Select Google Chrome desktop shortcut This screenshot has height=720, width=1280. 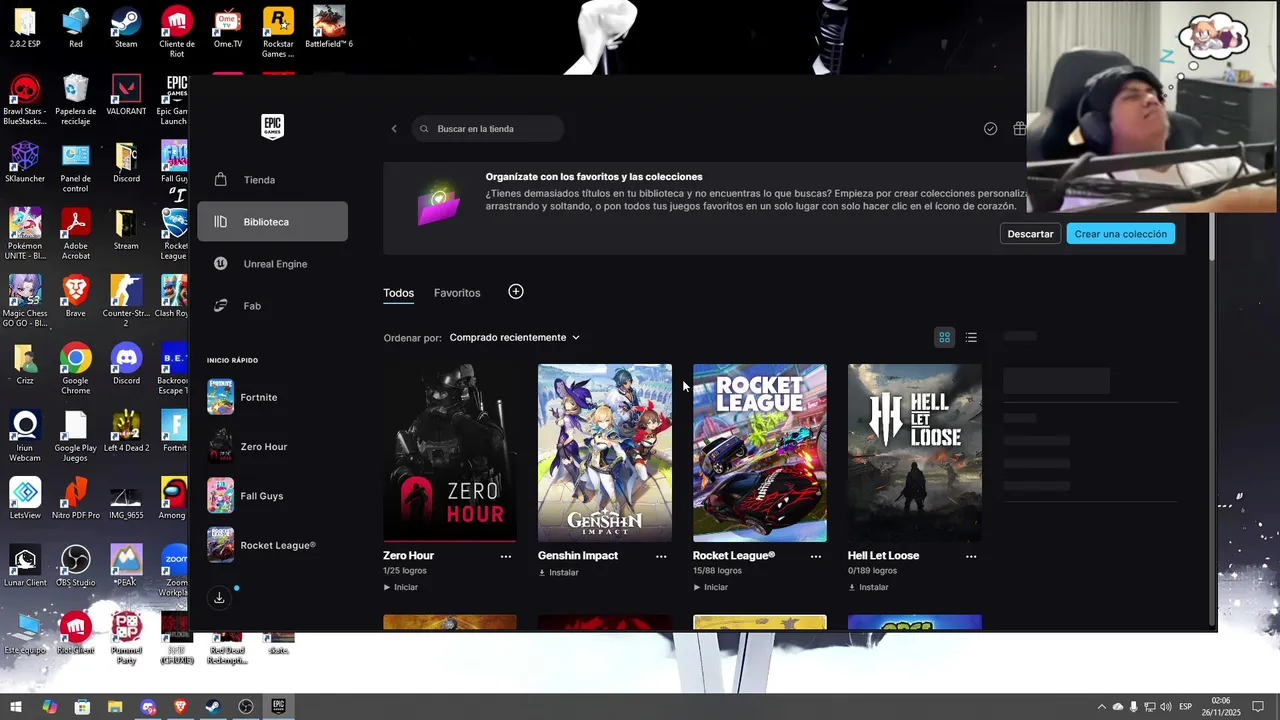point(76,368)
